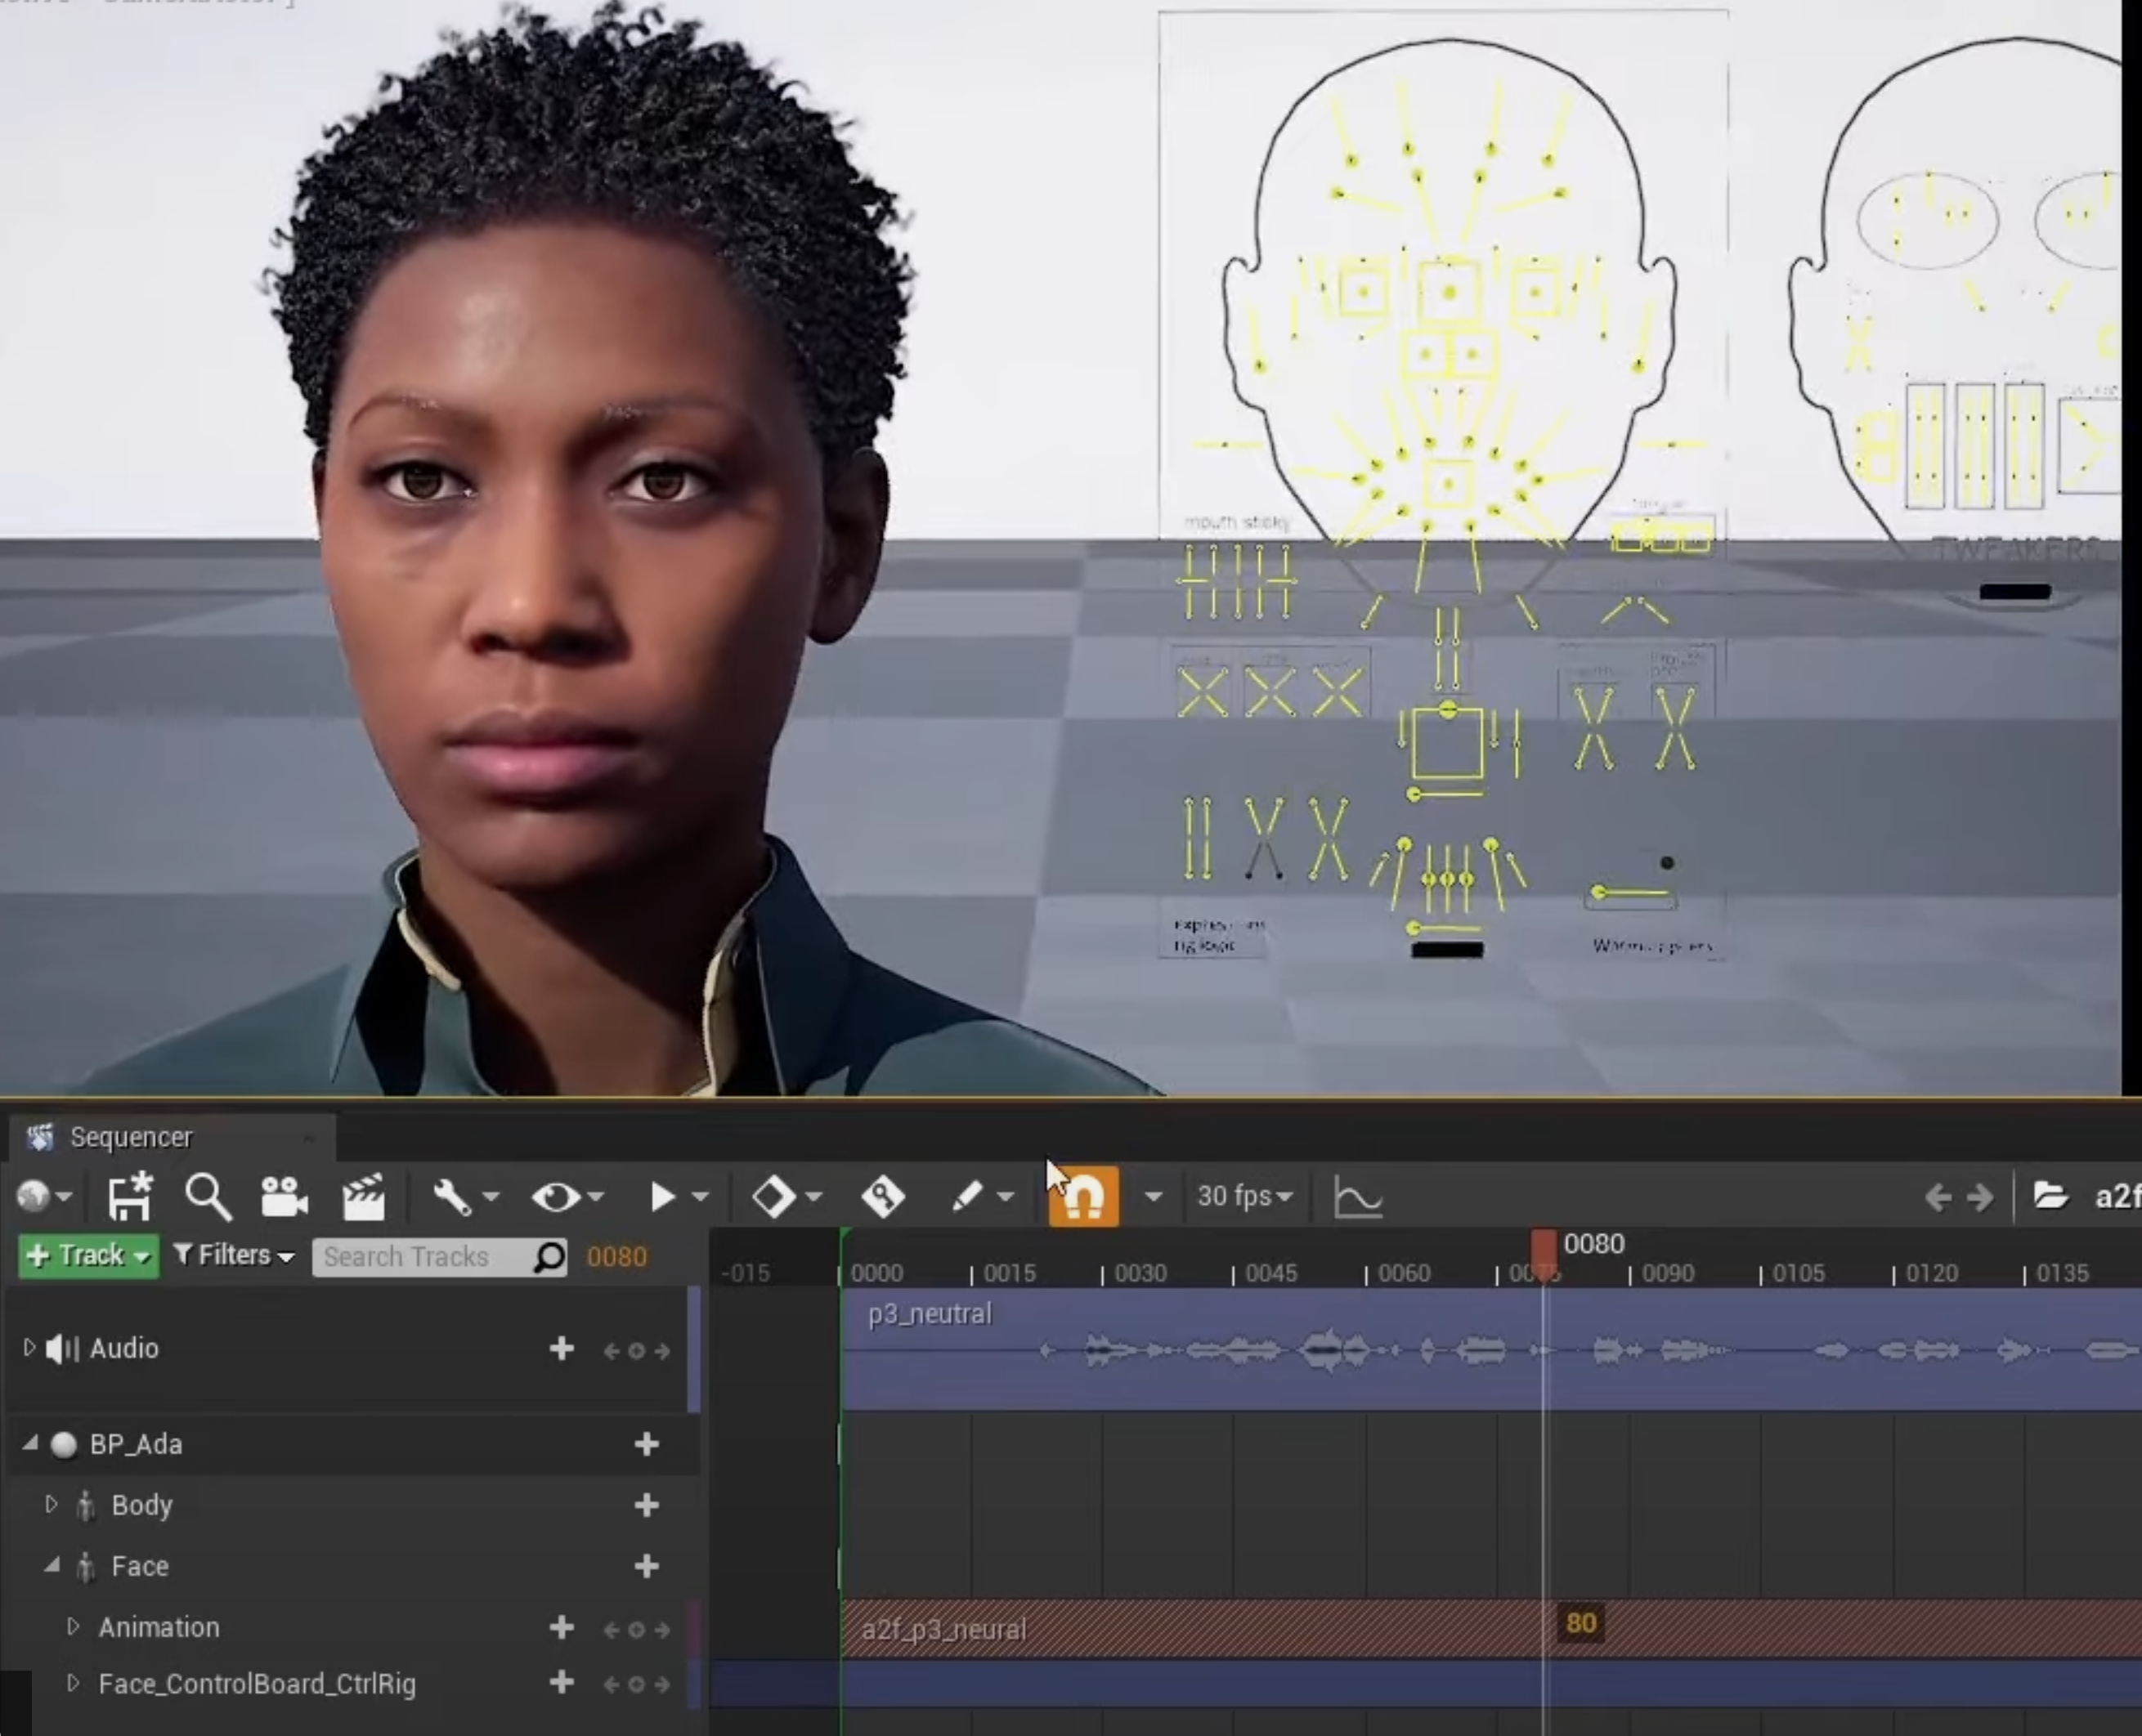This screenshot has height=1736, width=2142.
Task: Expand the Face_ControlBoard_CtrlRig track
Action: tap(72, 1683)
